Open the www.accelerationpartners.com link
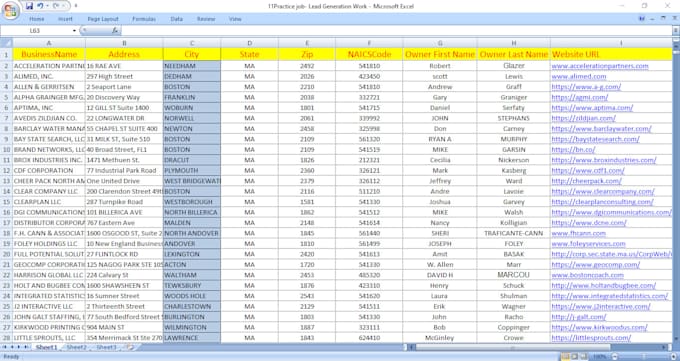This screenshot has height=361, width=680. tap(600, 66)
